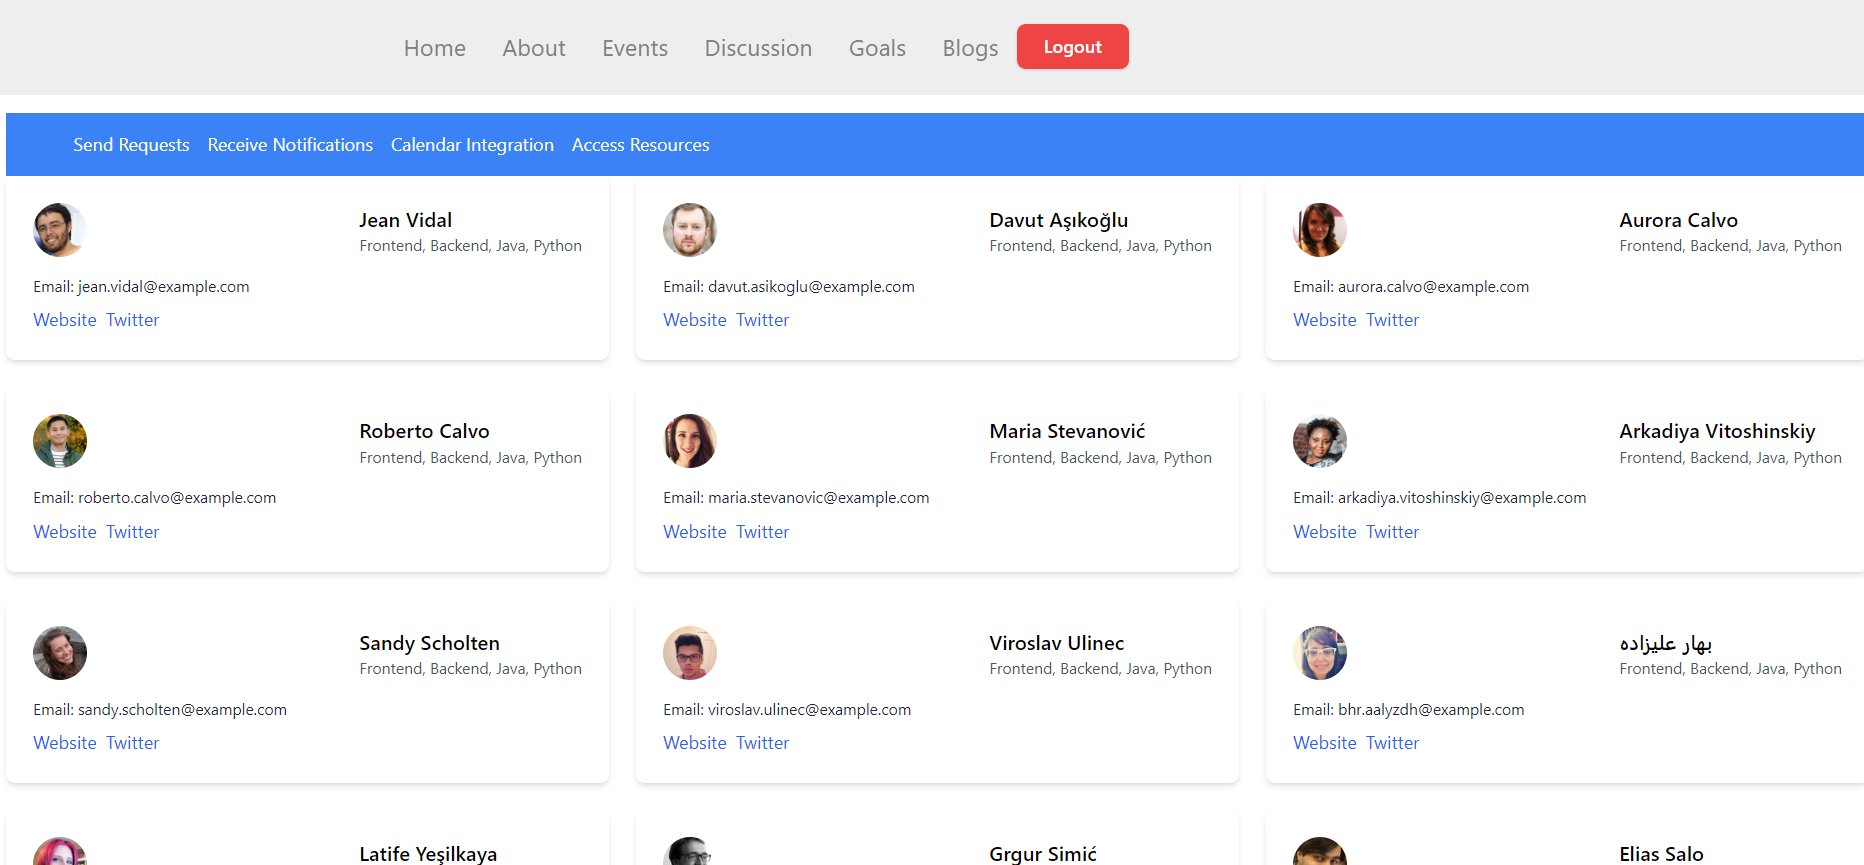Select Maria Stevanović's avatar

(690, 441)
